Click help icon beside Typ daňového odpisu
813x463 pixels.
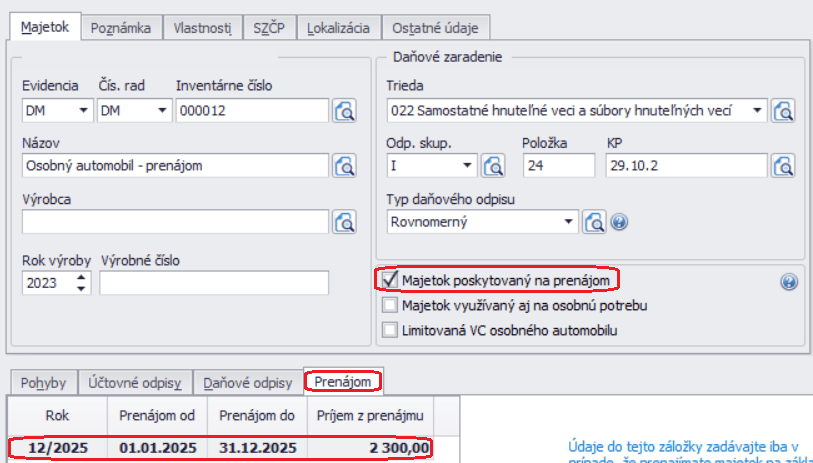tap(619, 221)
